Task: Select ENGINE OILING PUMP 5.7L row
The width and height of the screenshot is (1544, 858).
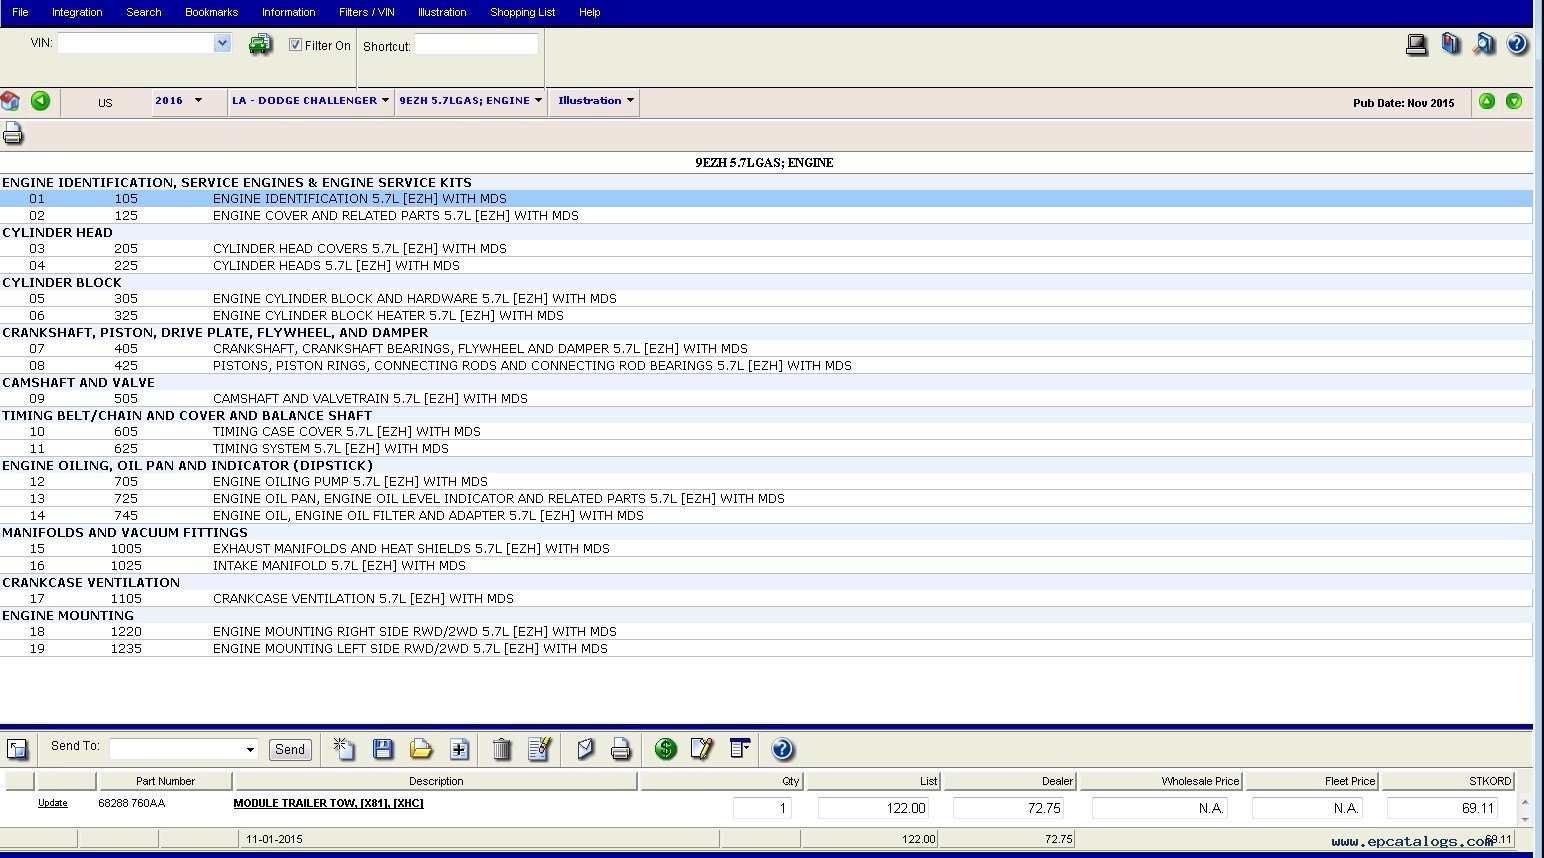Action: (x=766, y=482)
